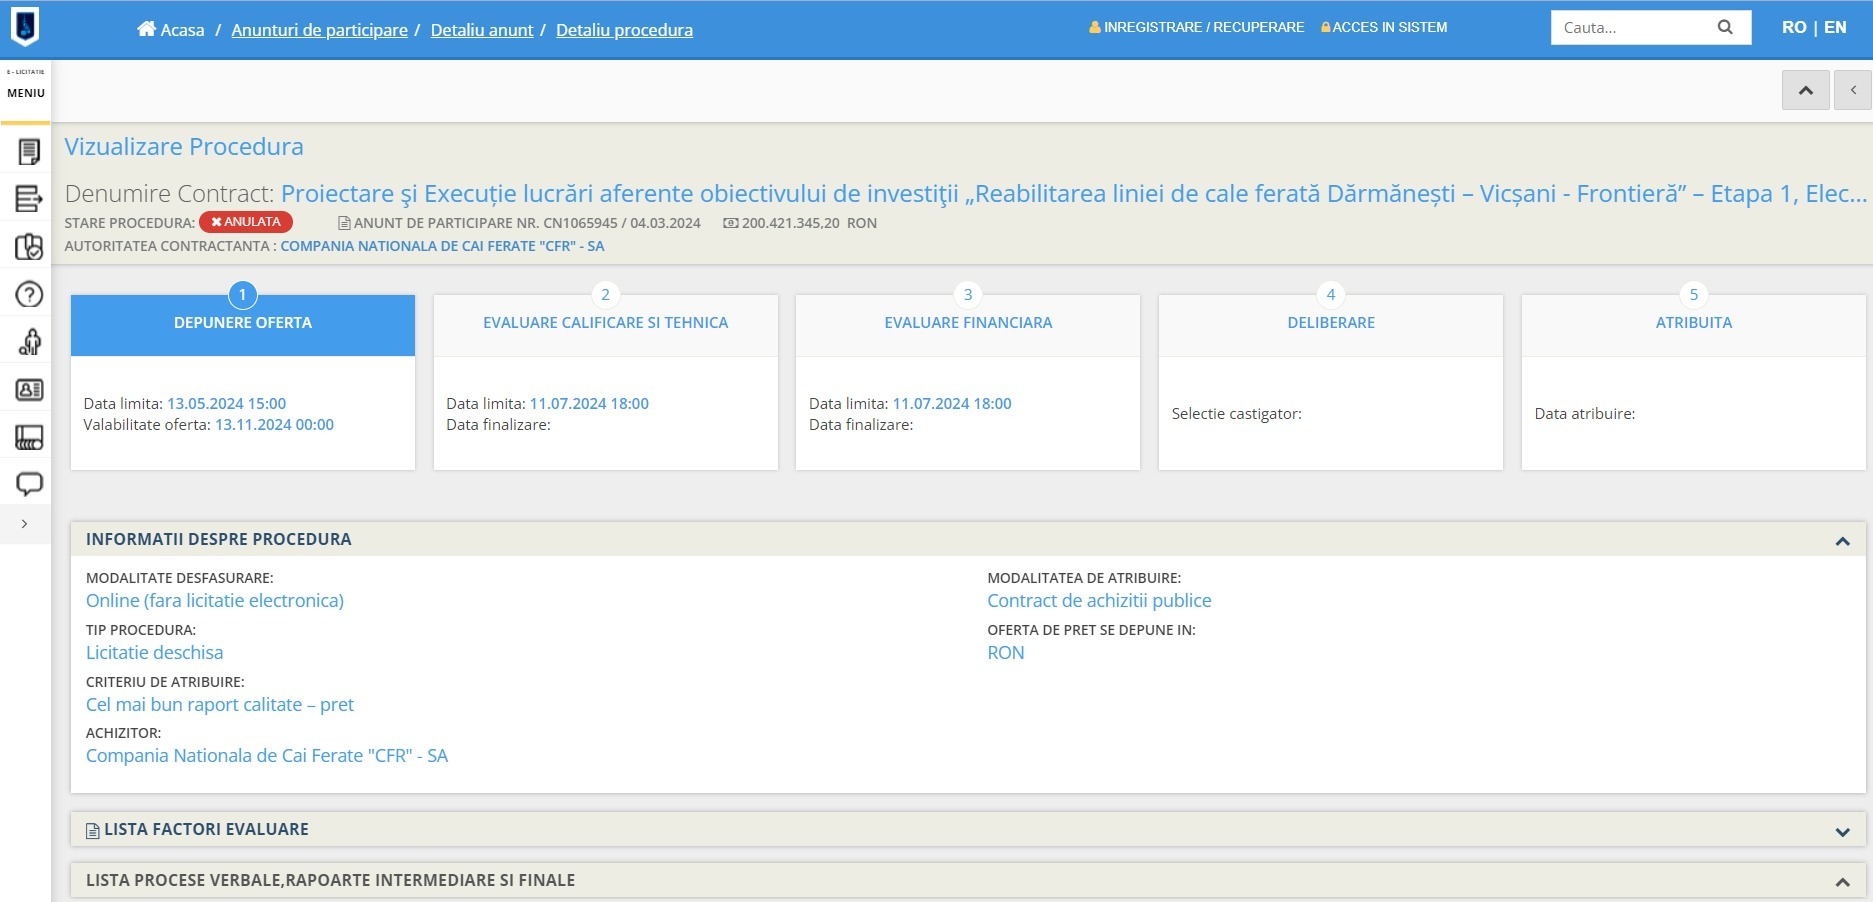Viewport: 1873px width, 902px height.
Task: Click the speech bubble icon in sidebar
Action: tap(29, 484)
